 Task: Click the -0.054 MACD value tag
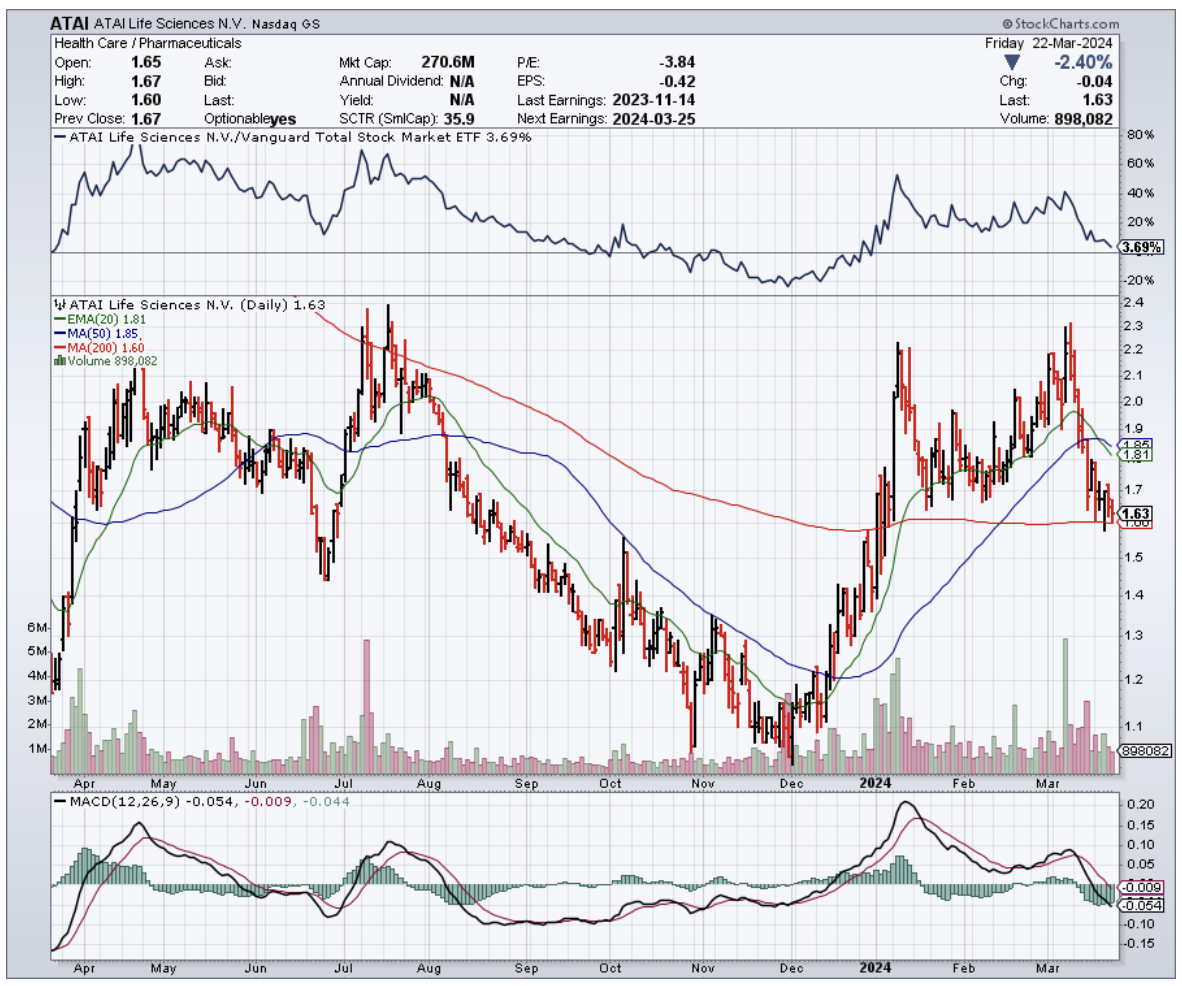[1139, 904]
